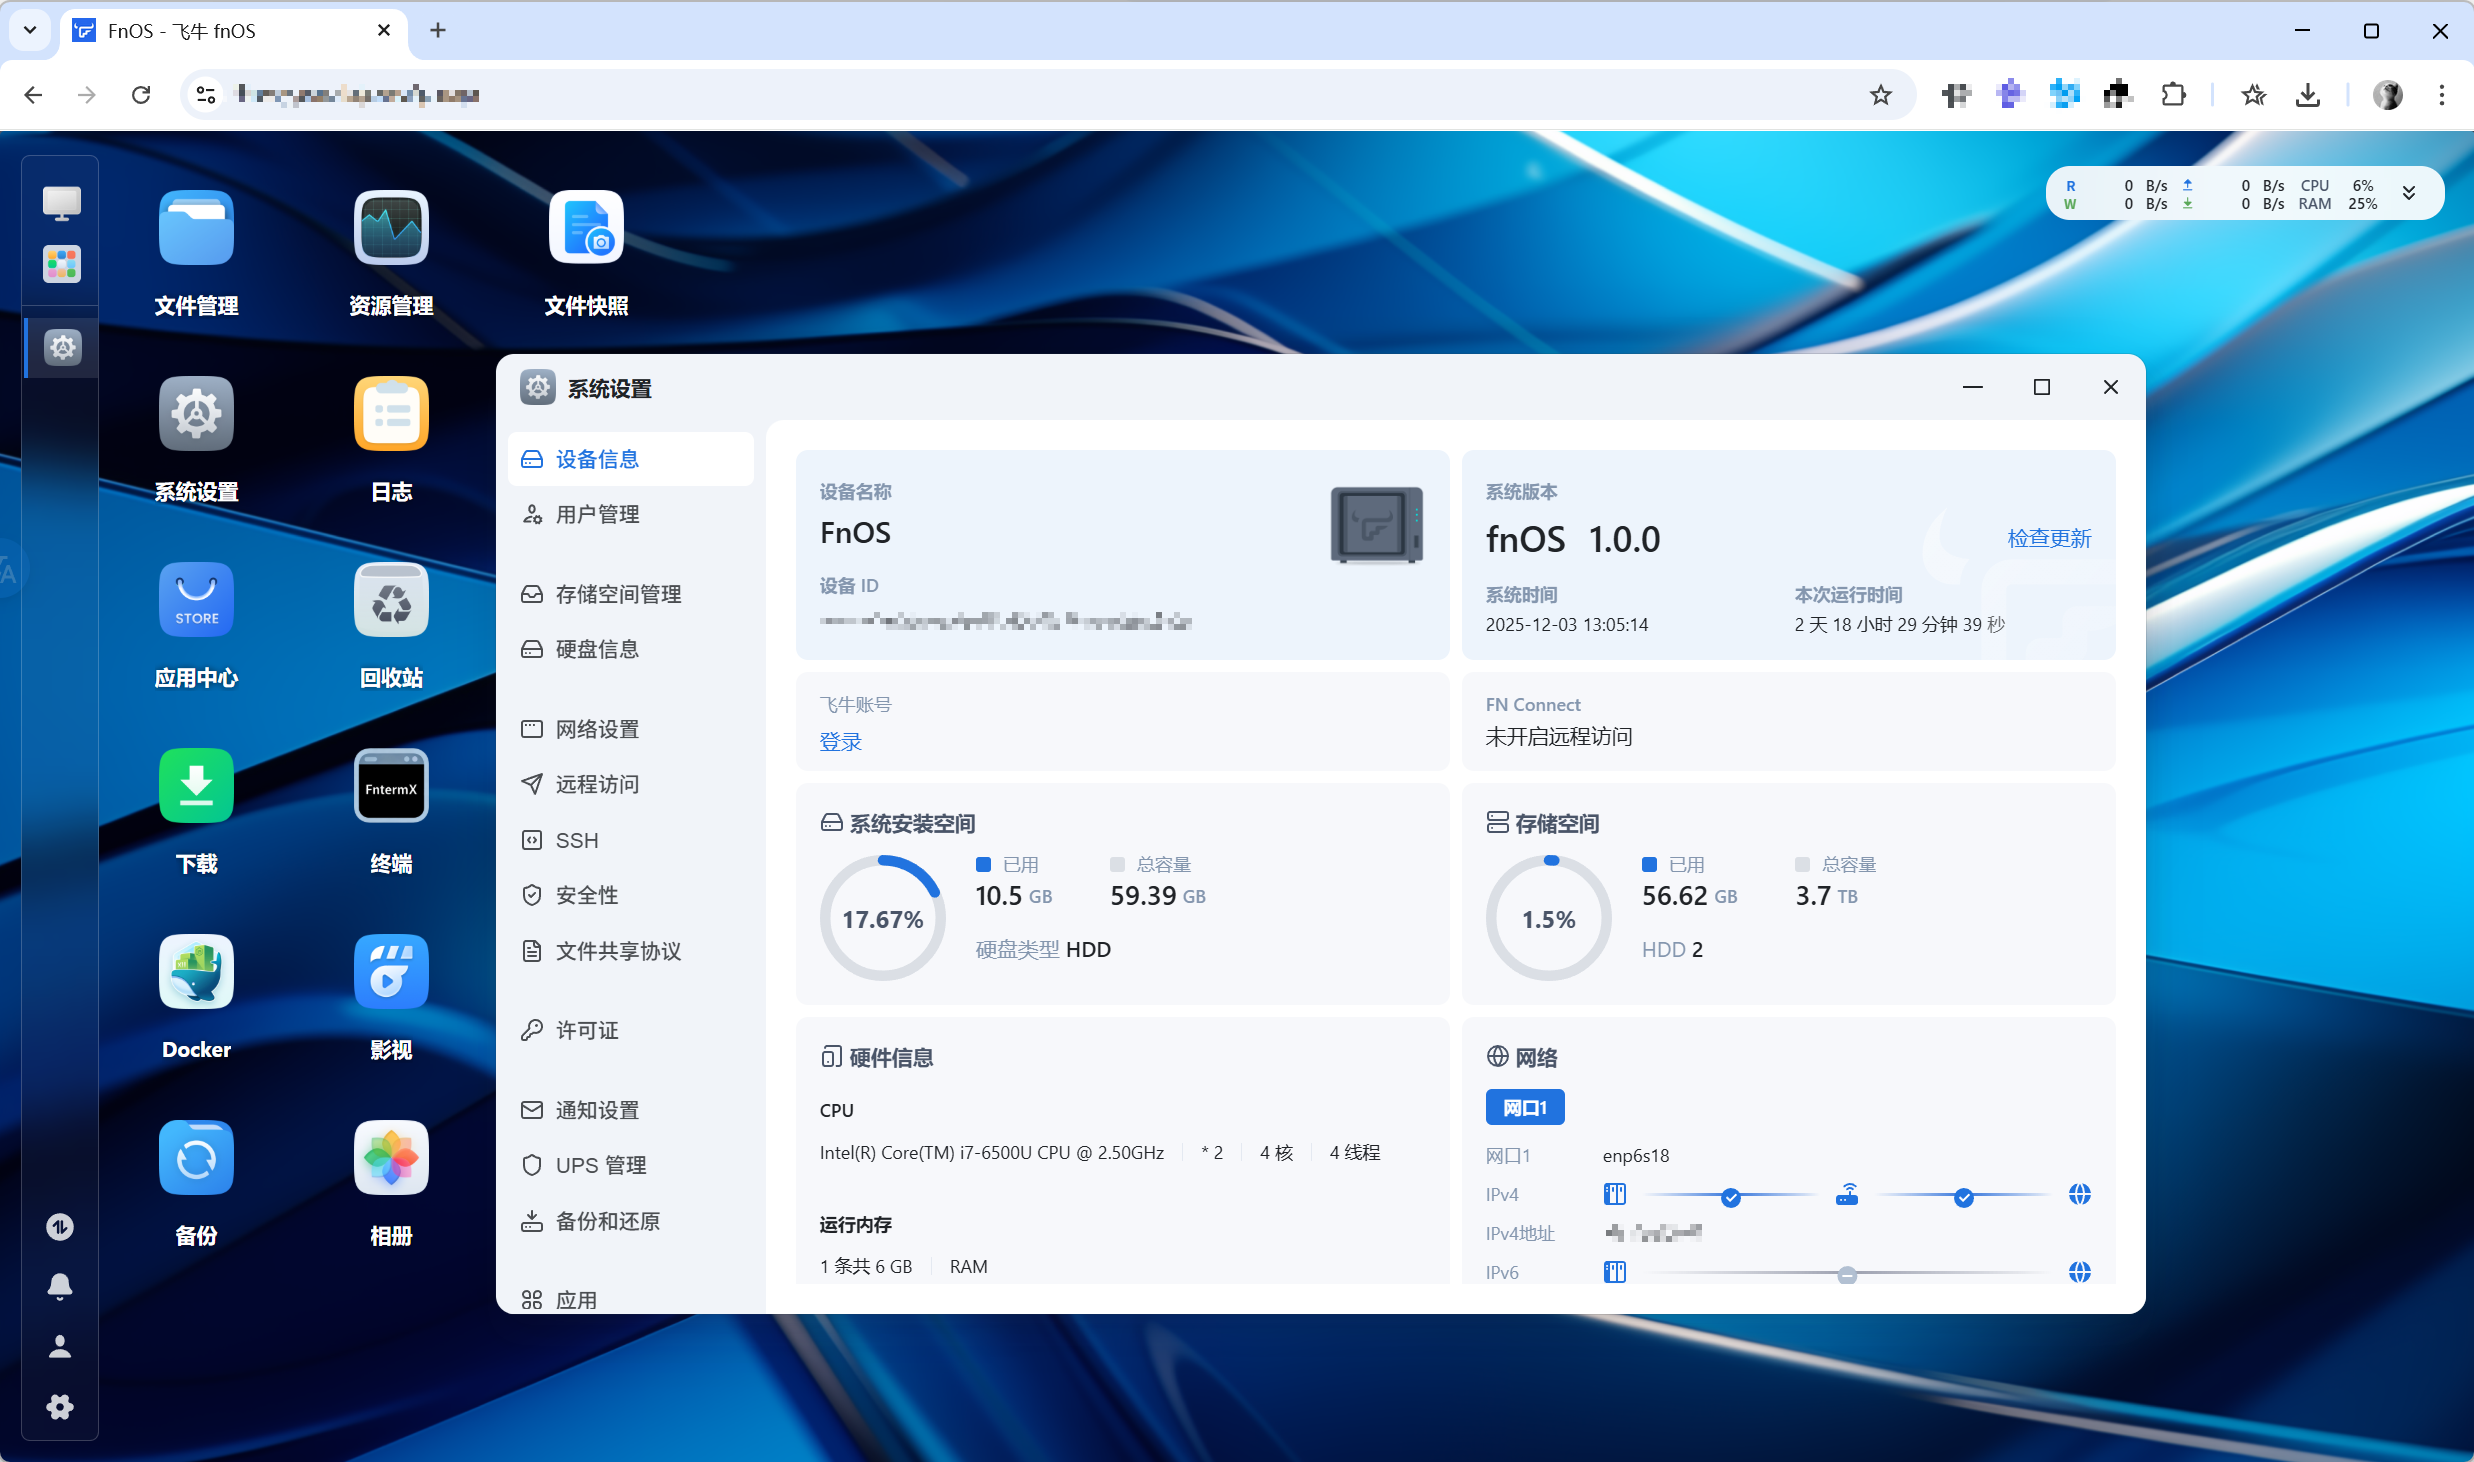Open the 文件快照 file snapshot app
The height and width of the screenshot is (1462, 2474).
(x=586, y=229)
